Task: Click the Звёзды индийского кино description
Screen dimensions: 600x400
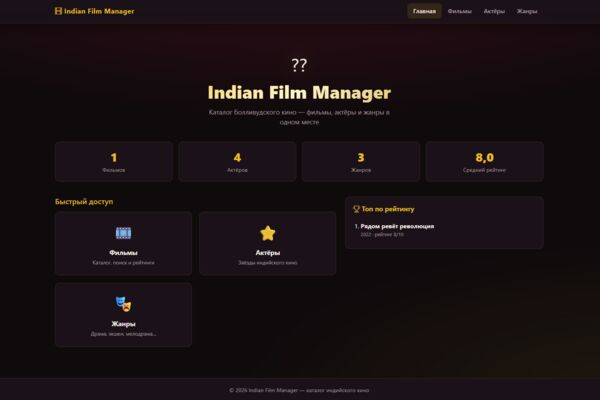Action: click(x=267, y=263)
